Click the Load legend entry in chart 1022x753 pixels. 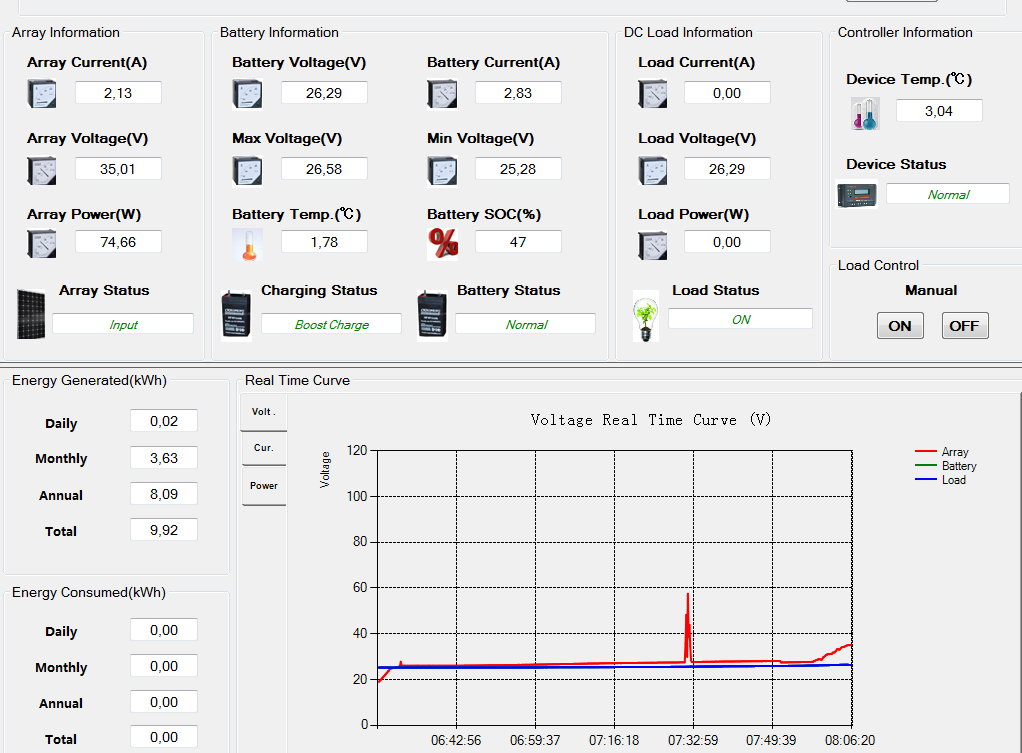941,480
